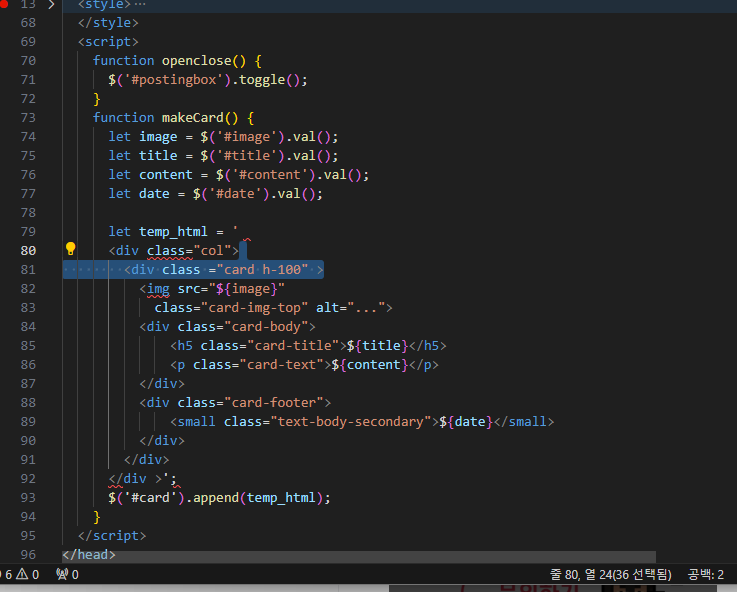Expand the folded style block on line 13

(51, 5)
